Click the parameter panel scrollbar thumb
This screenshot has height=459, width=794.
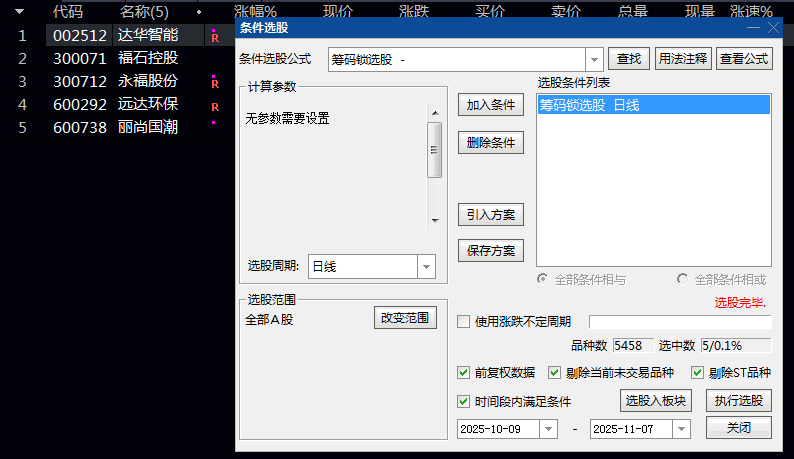point(435,150)
